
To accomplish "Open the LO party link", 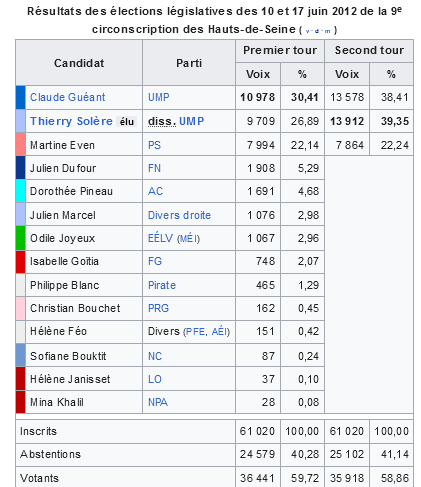I will [x=155, y=379].
